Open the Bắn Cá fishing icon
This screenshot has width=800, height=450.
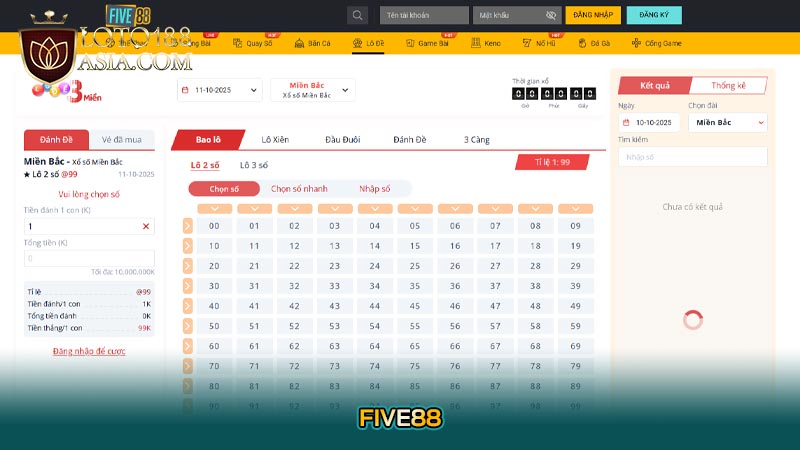[299, 43]
